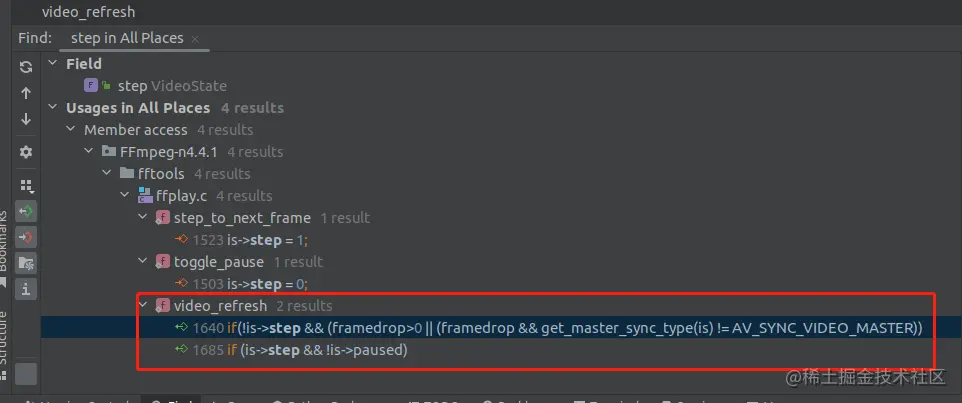Select usage '1503 is->step = 0;'
The width and height of the screenshot is (962, 403).
click(x=250, y=284)
